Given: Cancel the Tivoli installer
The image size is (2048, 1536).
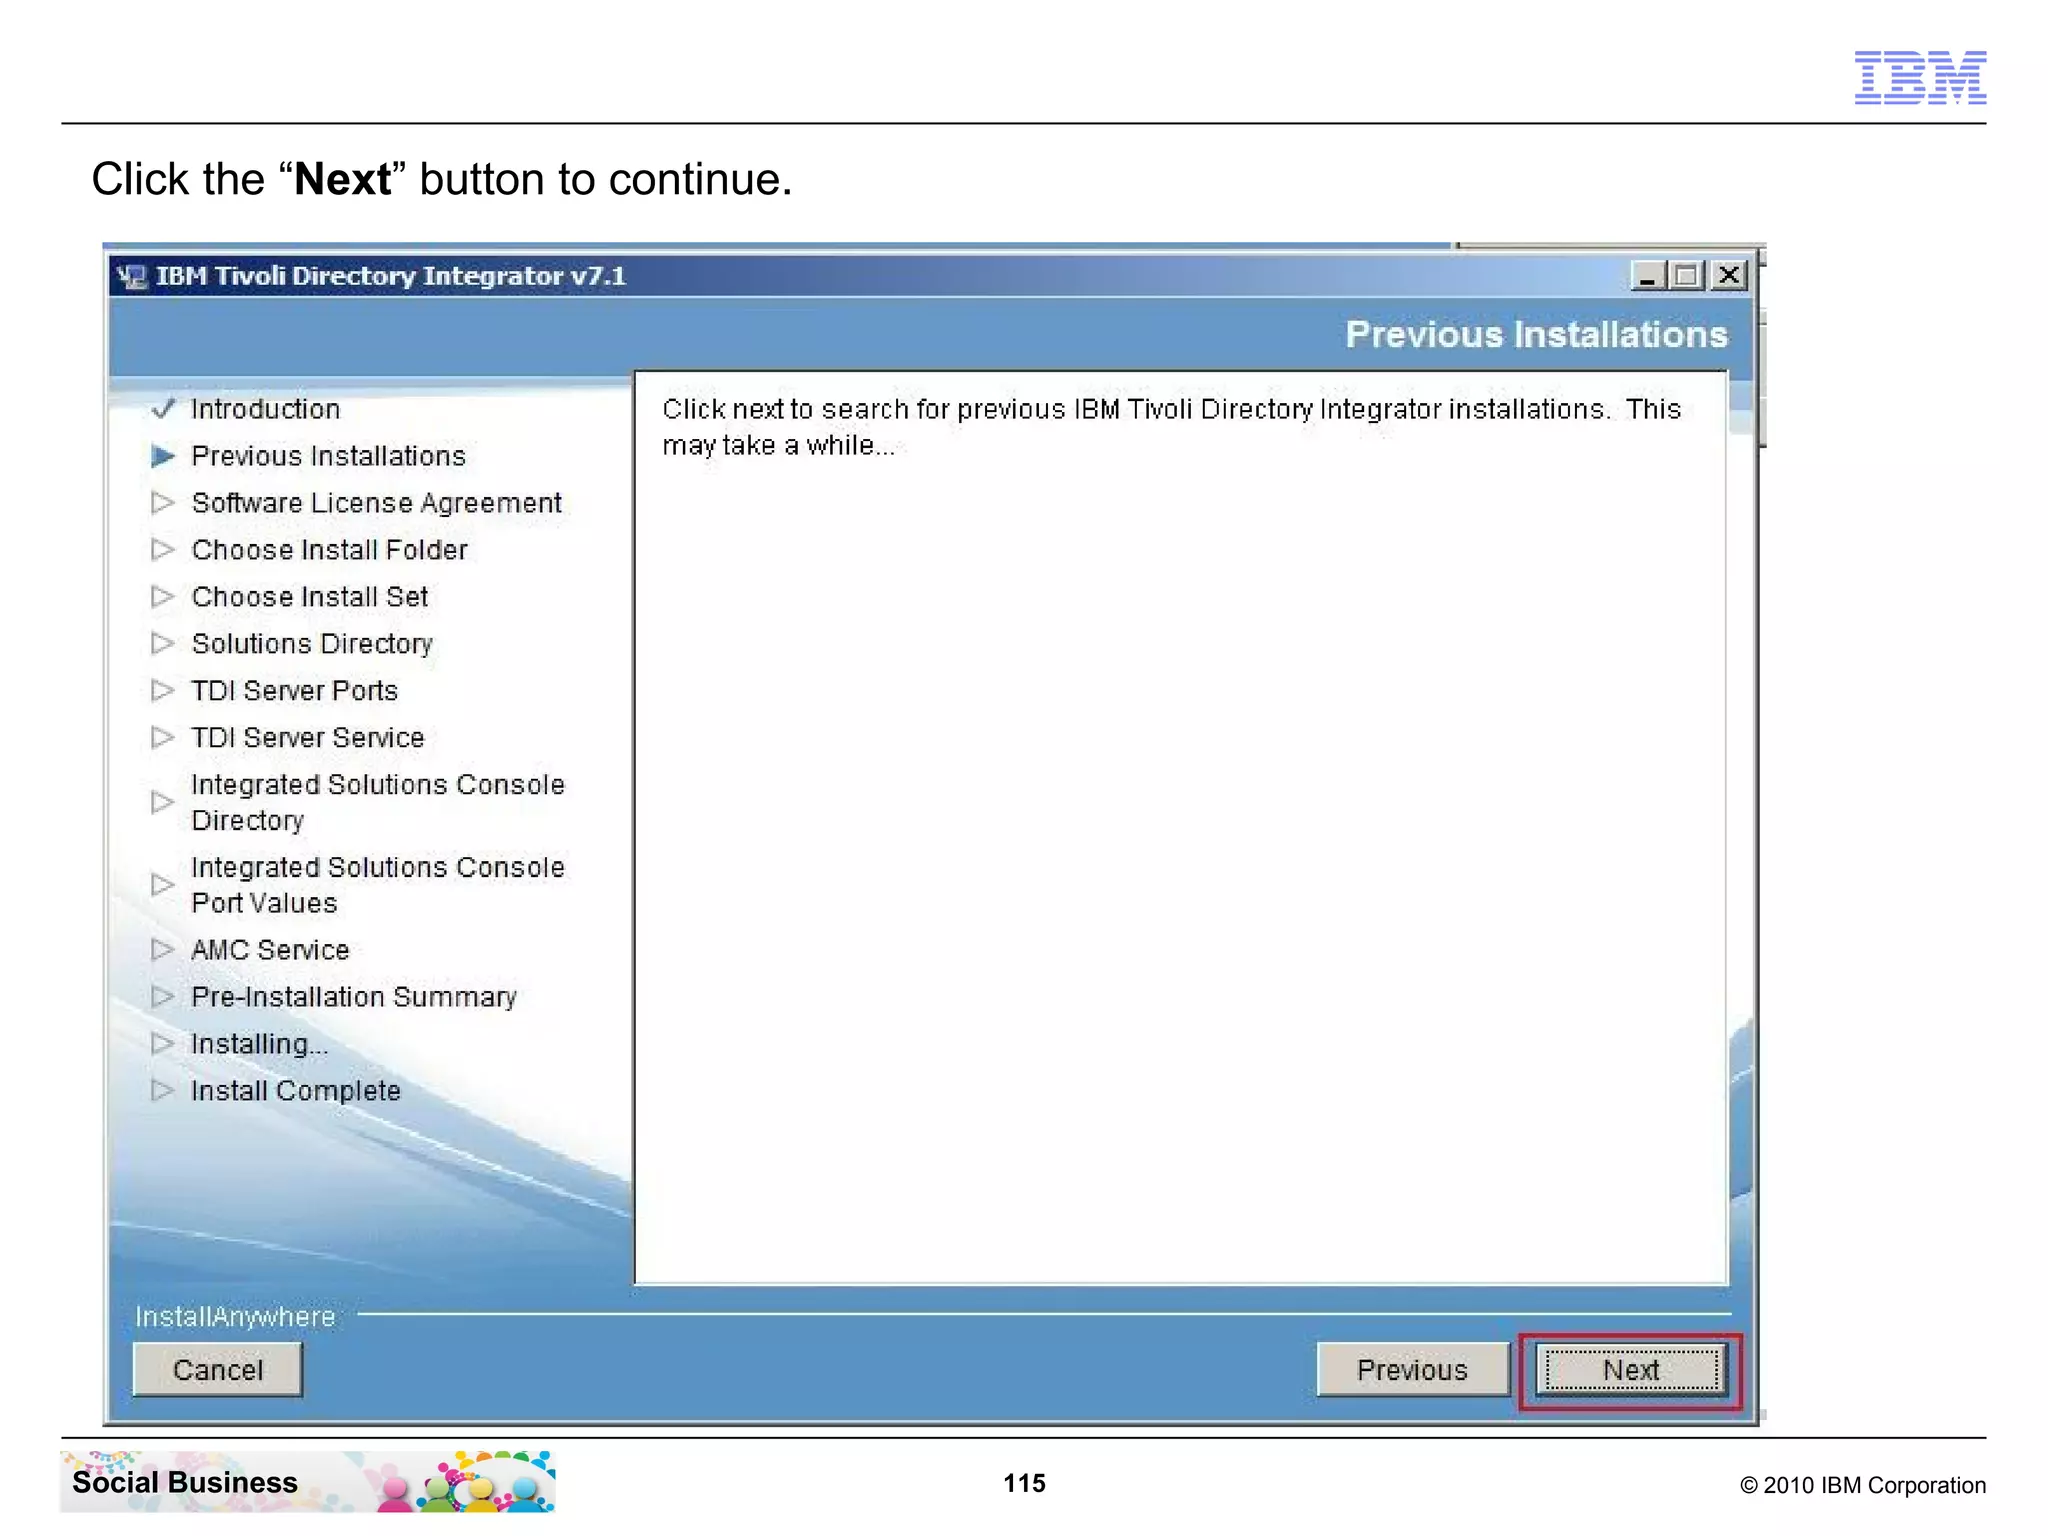Looking at the screenshot, I should (218, 1369).
